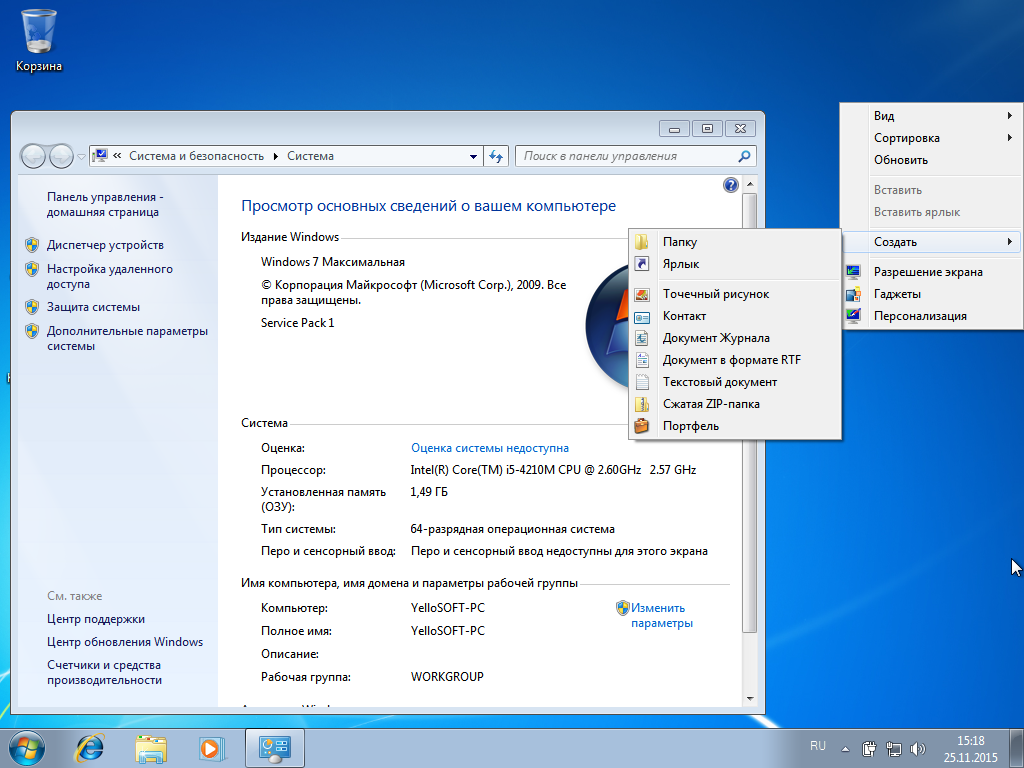
Task: Focus the Поиск в панели управления field
Action: pos(636,156)
